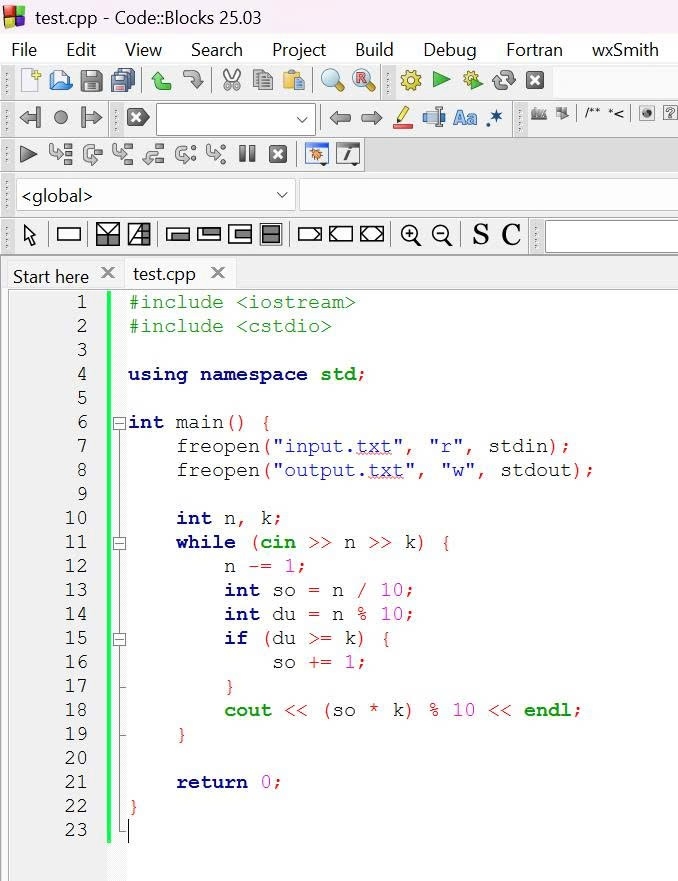Viewport: 678px width, 881px height.
Task: Open the Edit menu
Action: click(81, 49)
